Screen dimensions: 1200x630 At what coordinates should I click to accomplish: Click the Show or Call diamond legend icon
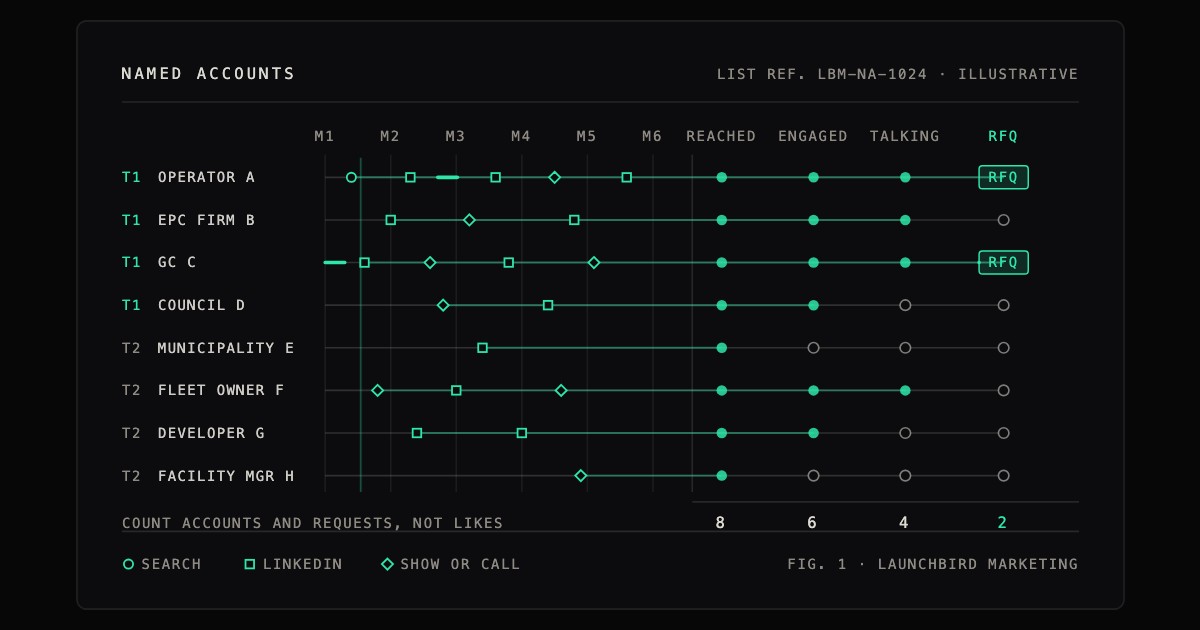coord(387,564)
